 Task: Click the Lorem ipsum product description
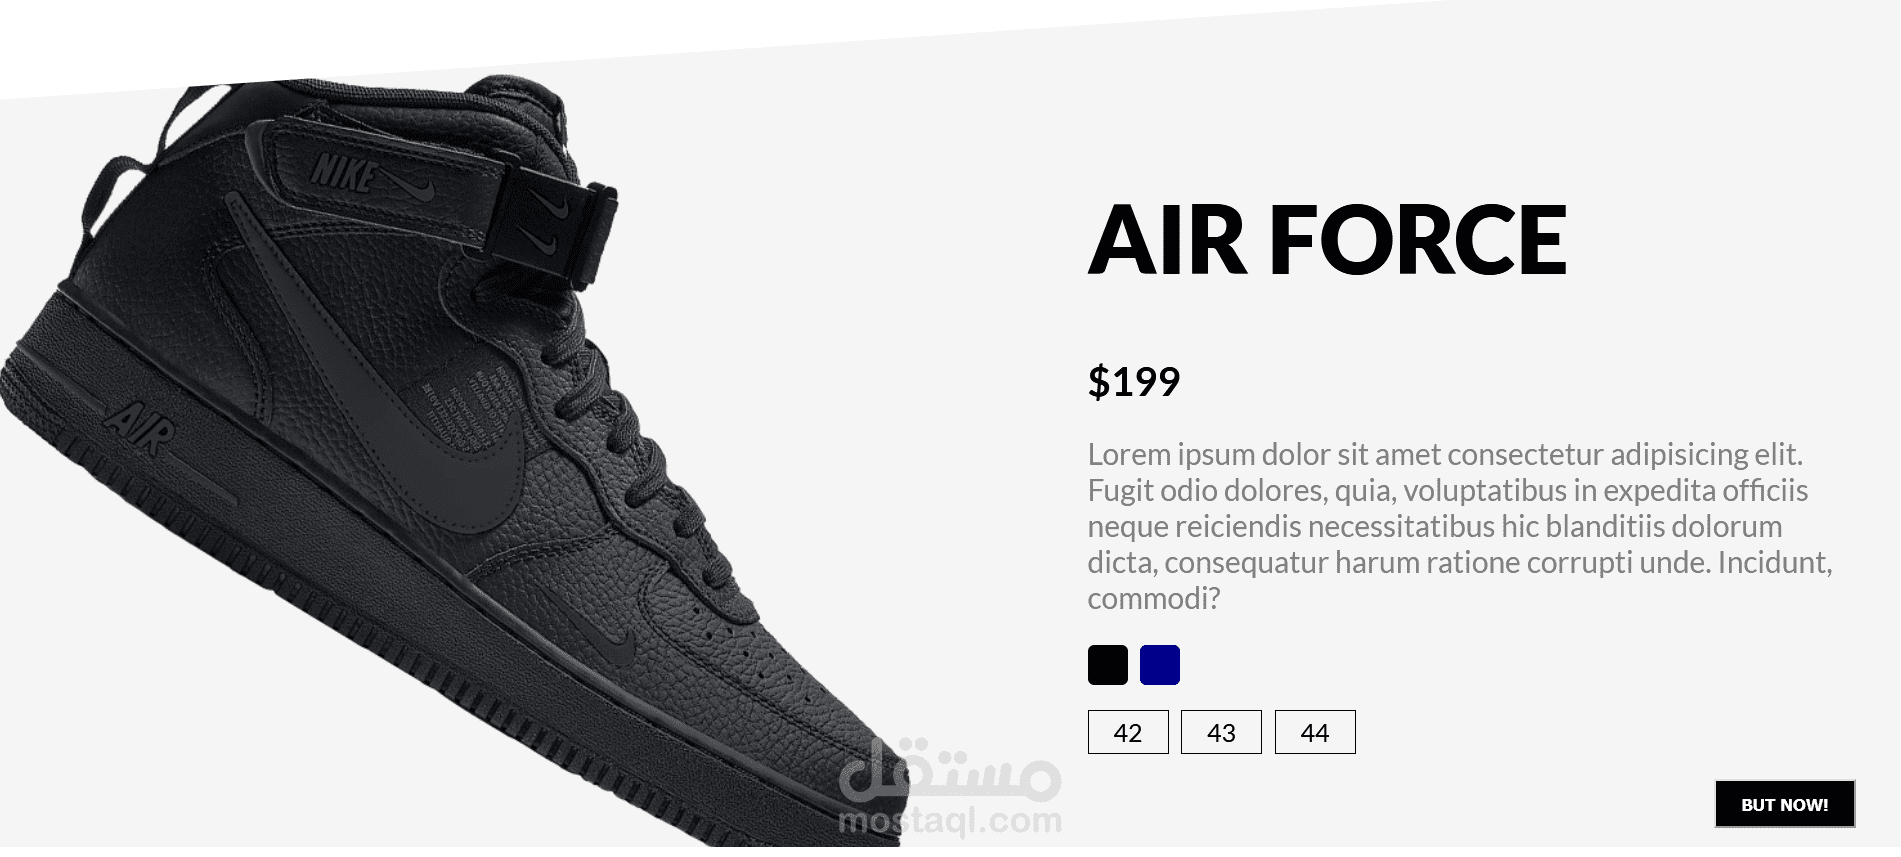click(1460, 526)
